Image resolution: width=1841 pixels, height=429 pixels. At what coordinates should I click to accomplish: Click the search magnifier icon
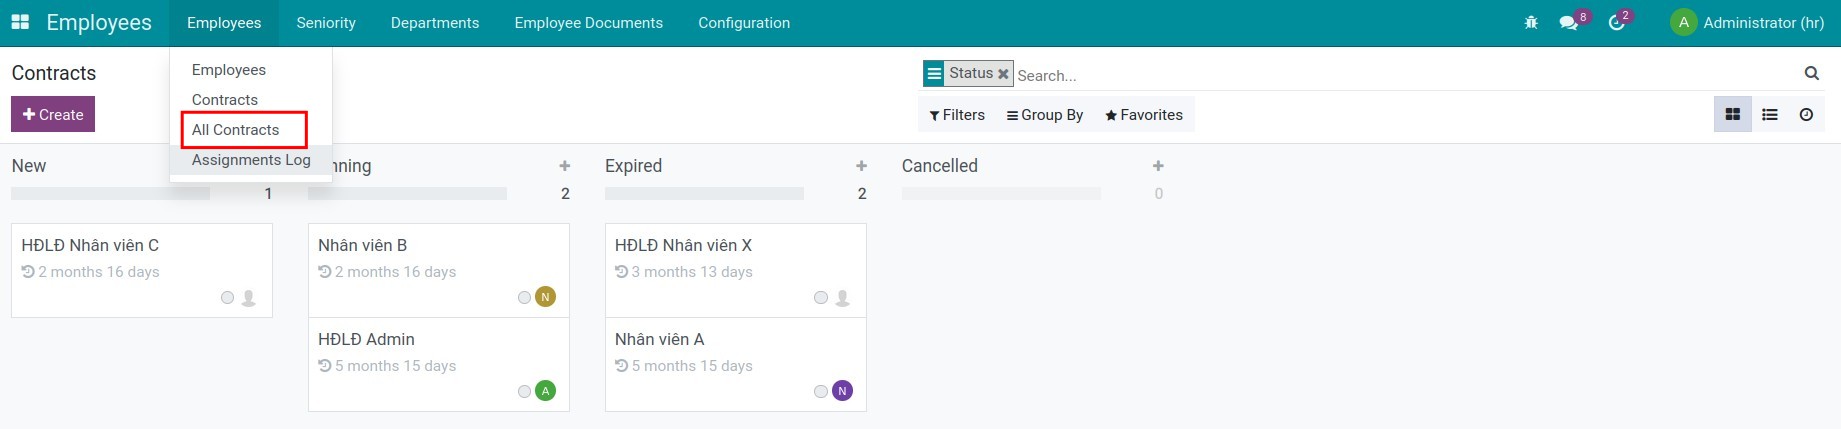click(1811, 73)
